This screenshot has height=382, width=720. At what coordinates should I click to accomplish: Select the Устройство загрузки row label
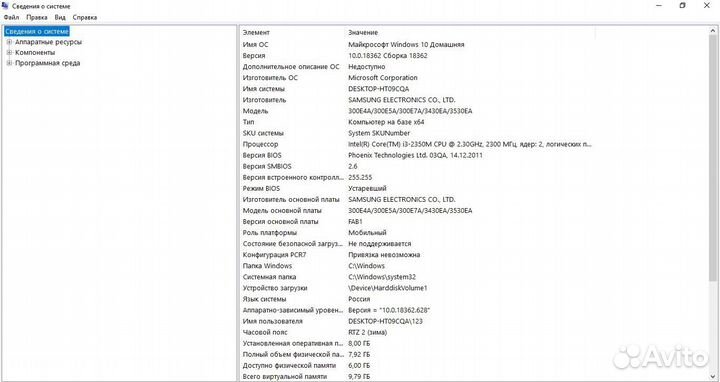pos(275,288)
